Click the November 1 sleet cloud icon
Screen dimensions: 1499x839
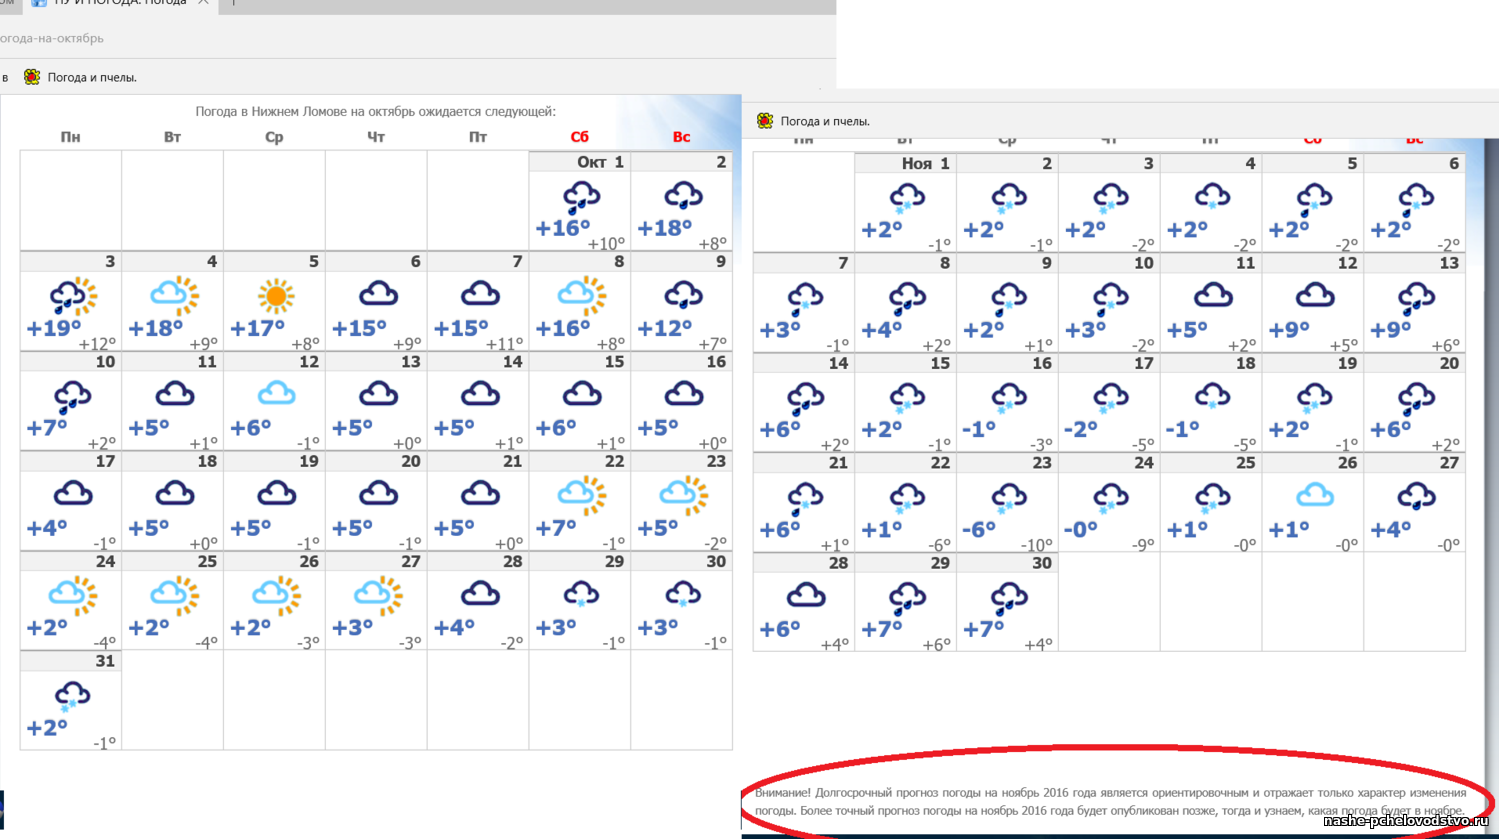pyautogui.click(x=908, y=199)
